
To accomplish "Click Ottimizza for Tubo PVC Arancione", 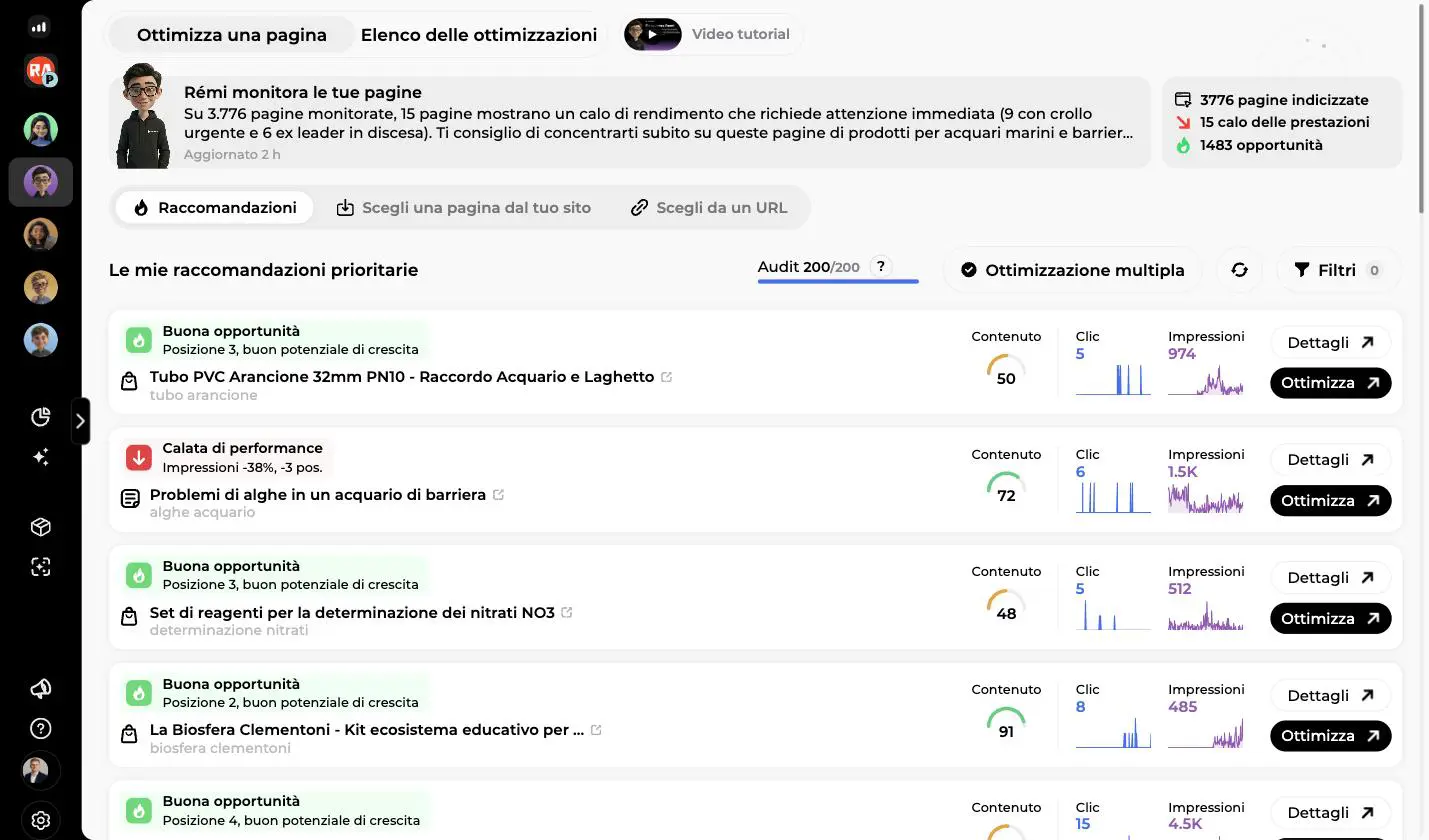I will [x=1330, y=383].
